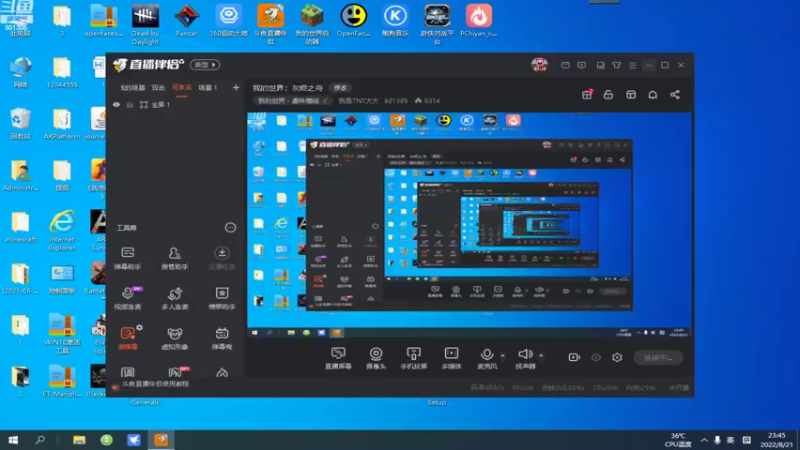Add a new scene with plus button
Viewport: 800px width, 450px height.
click(x=236, y=88)
